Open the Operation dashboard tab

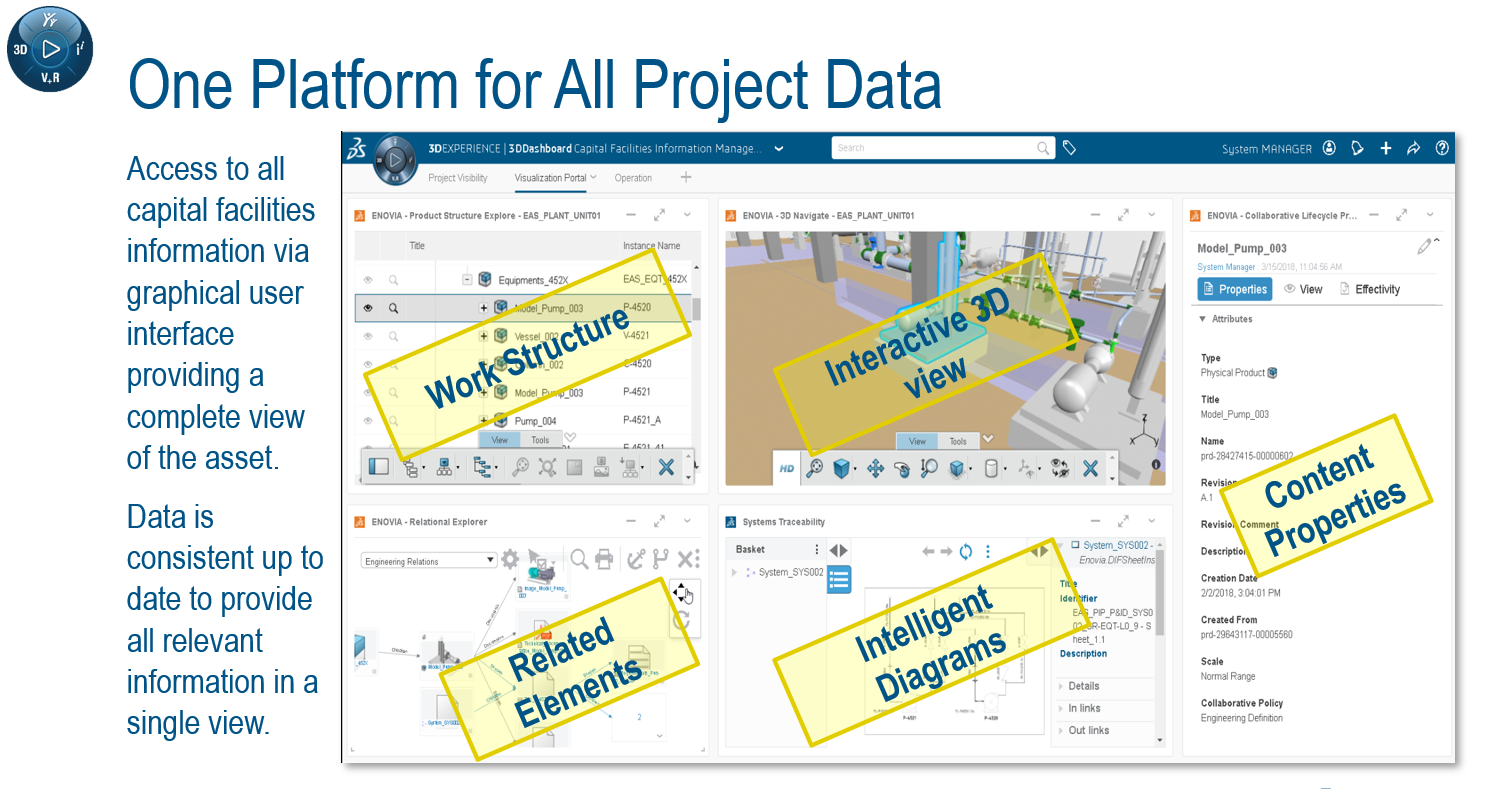point(633,178)
